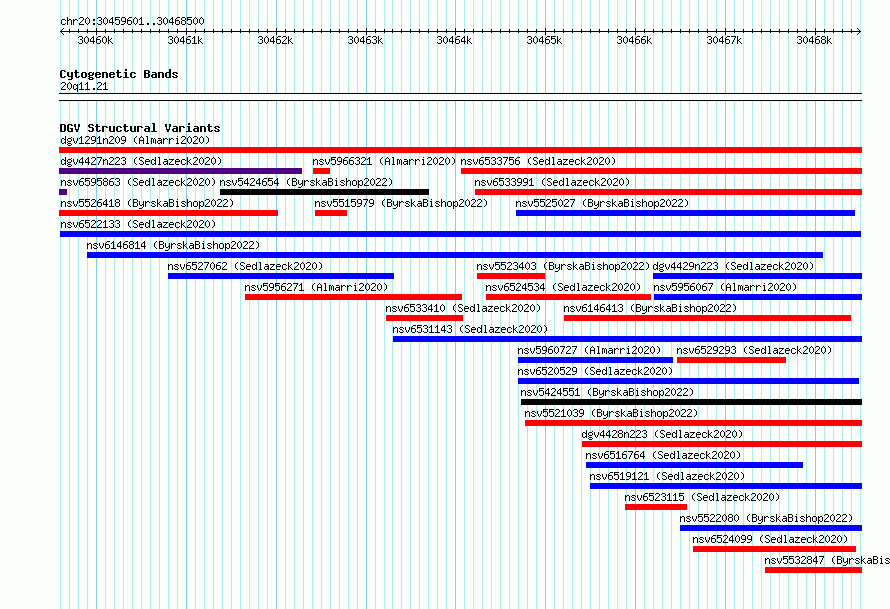Click the nsv5956067 (Almarri2020) label

click(x=725, y=287)
